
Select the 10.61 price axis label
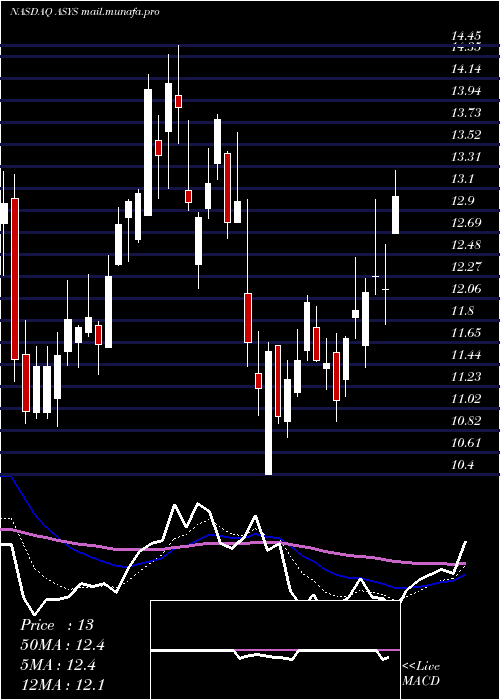coord(467,443)
